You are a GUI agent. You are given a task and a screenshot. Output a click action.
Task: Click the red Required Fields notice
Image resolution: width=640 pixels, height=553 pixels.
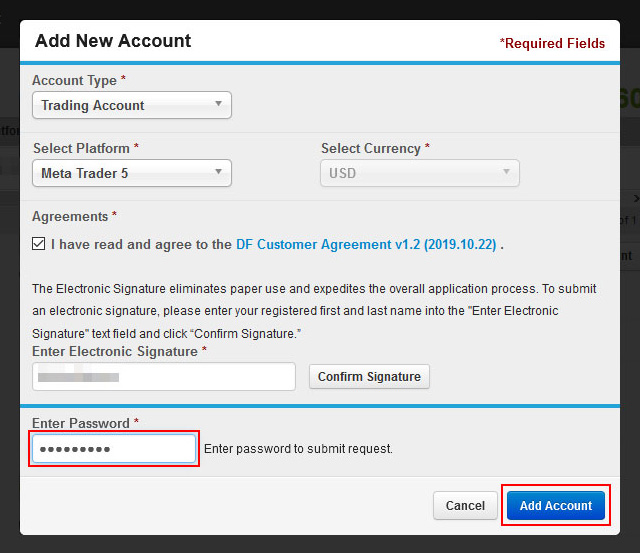(x=552, y=43)
